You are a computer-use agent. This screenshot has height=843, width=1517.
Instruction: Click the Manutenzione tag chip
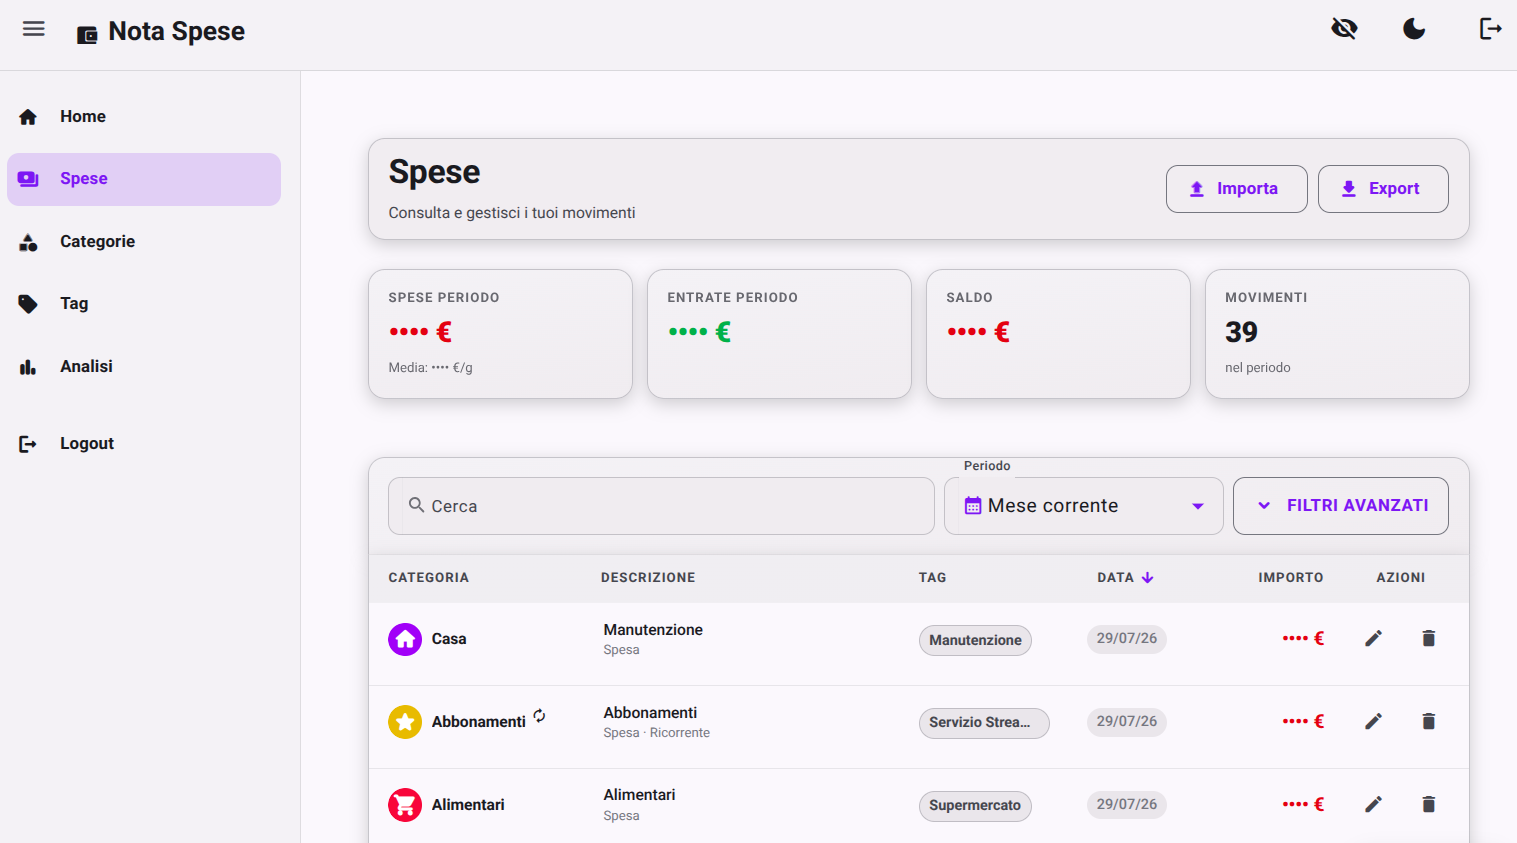tap(975, 640)
